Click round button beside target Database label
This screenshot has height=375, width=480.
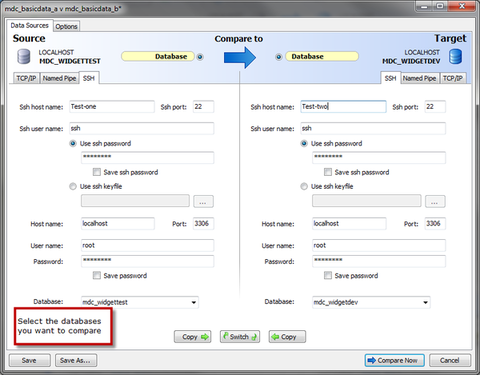pos(279,57)
